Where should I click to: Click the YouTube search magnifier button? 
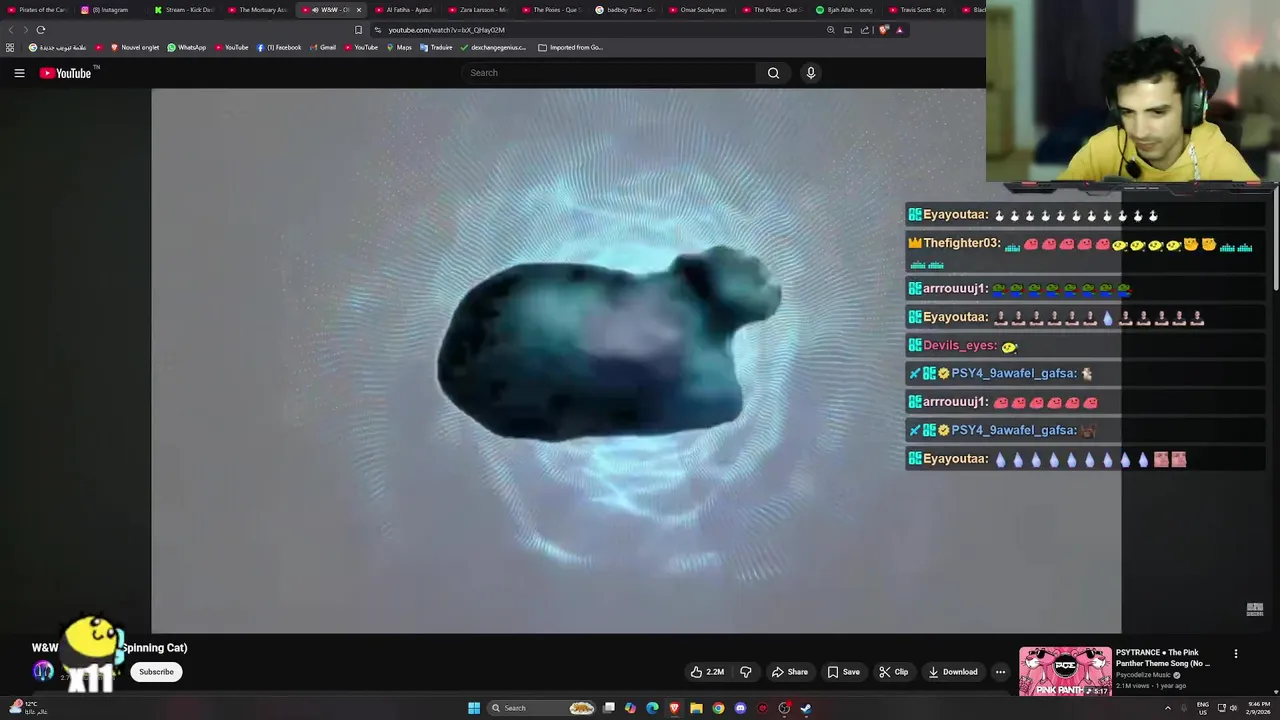point(773,73)
